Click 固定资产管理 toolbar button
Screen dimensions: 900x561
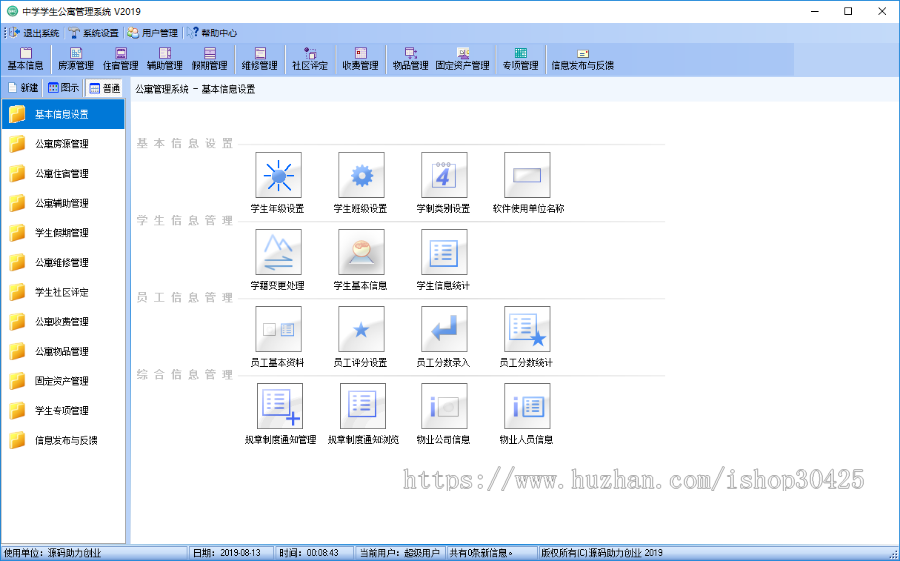[x=463, y=59]
